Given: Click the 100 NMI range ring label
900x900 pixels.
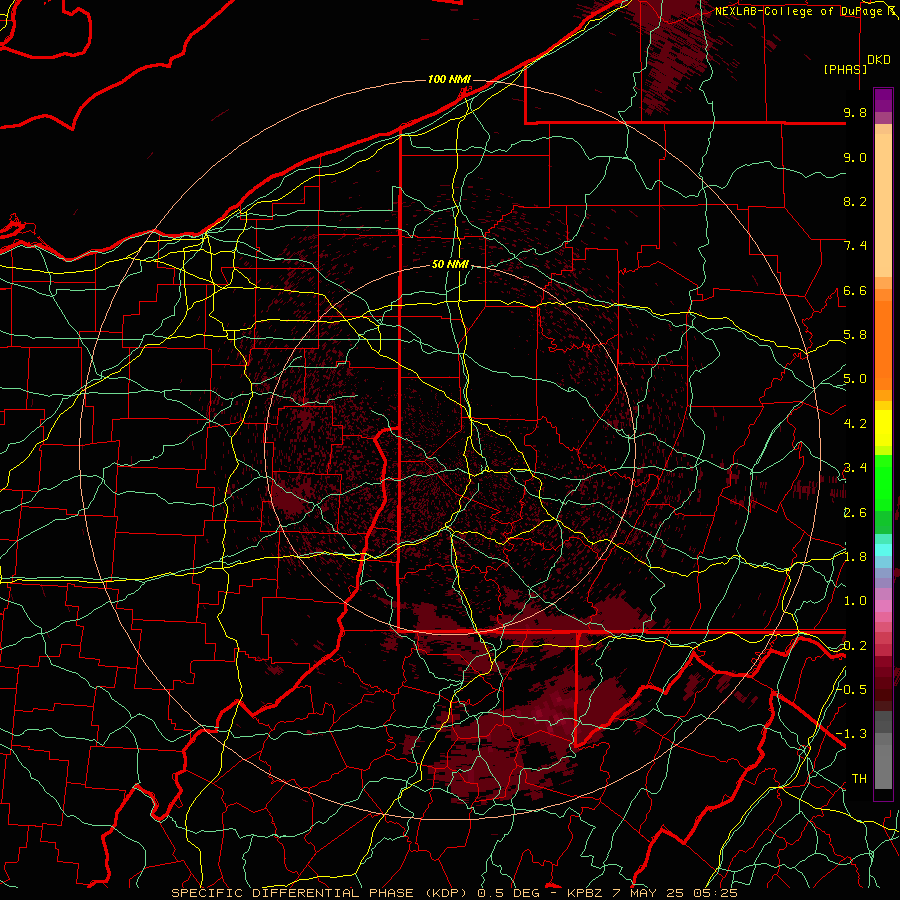Looking at the screenshot, I should click(449, 79).
